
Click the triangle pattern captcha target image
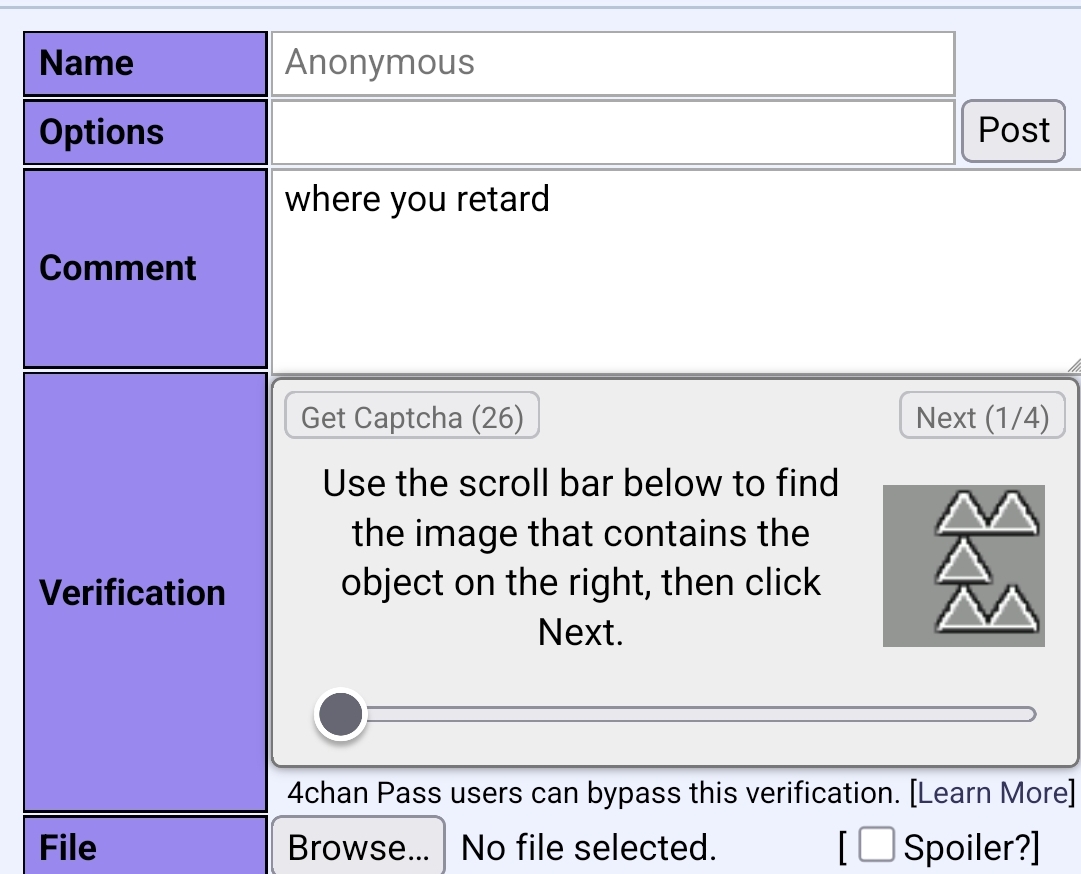point(964,566)
